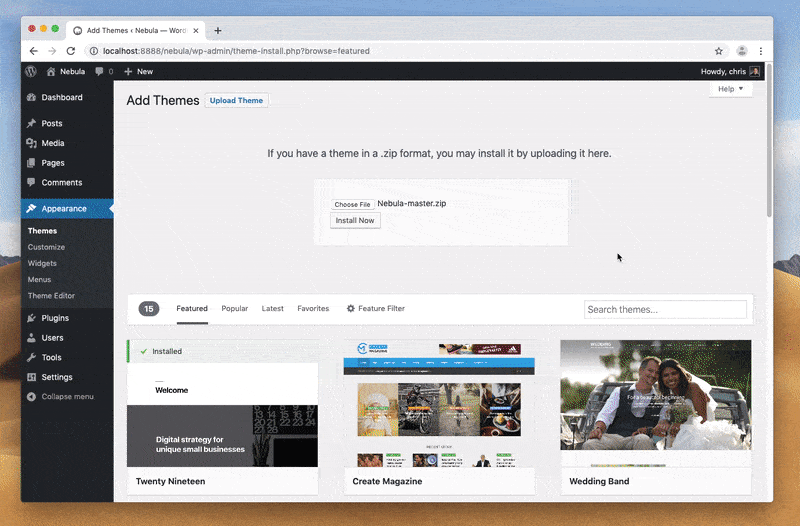800x526 pixels.
Task: Click the Comments icon in the sidebar
Action: [32, 183]
